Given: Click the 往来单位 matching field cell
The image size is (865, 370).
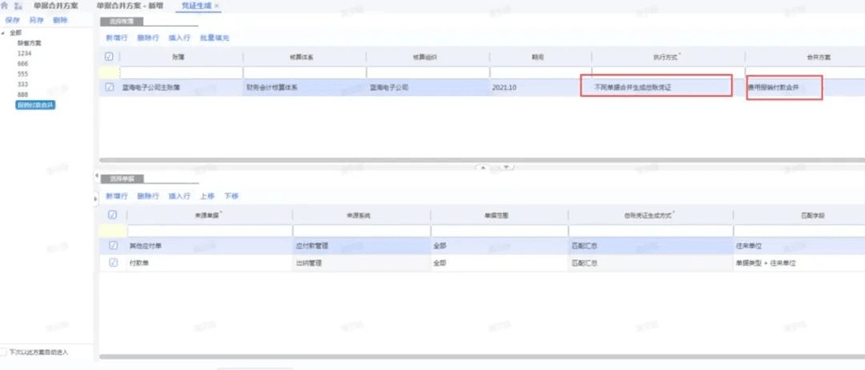Looking at the screenshot, I should click(x=799, y=246).
